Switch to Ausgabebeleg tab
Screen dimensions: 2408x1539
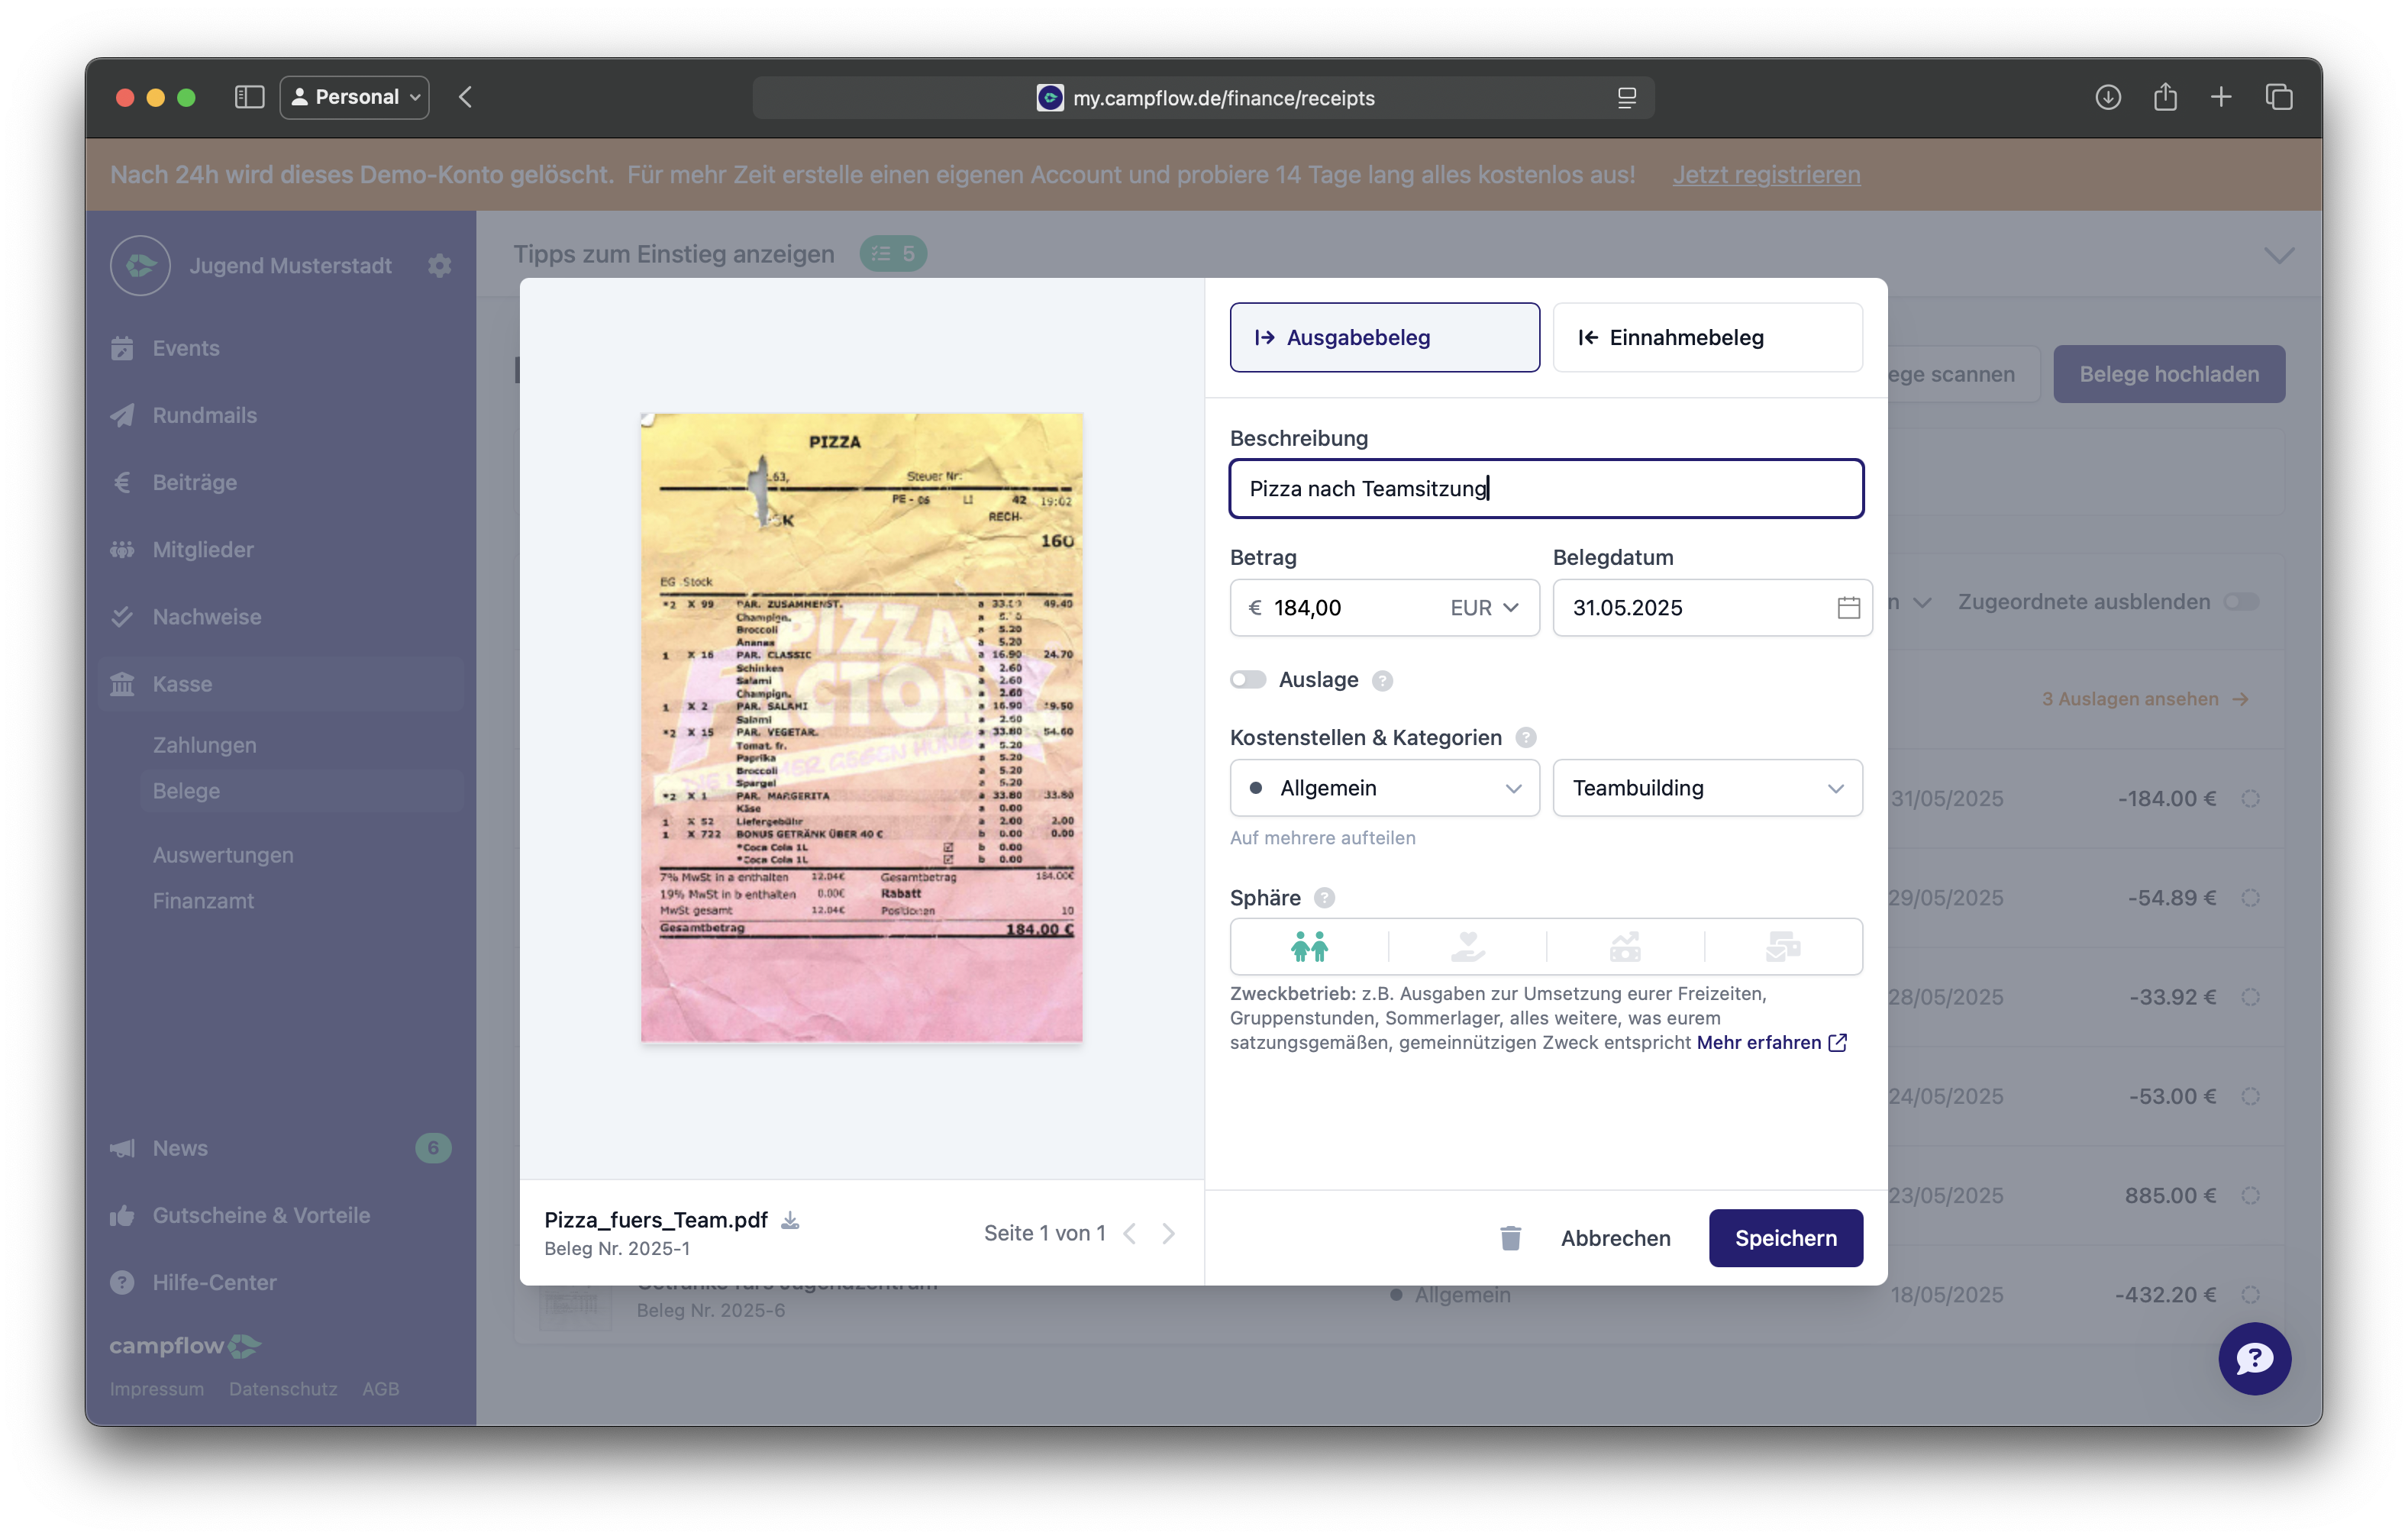click(1384, 337)
